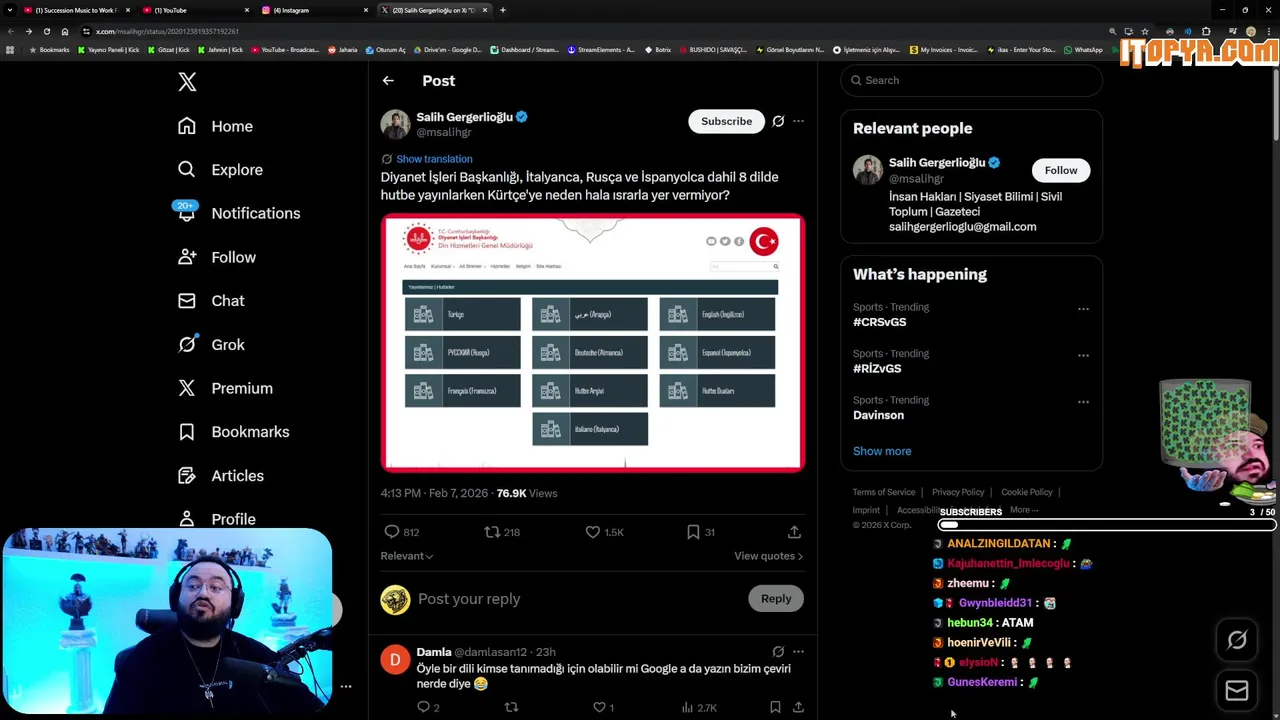Open the browser extensions puzzle icon
Viewport: 1280px width, 720px height.
pos(1206,31)
